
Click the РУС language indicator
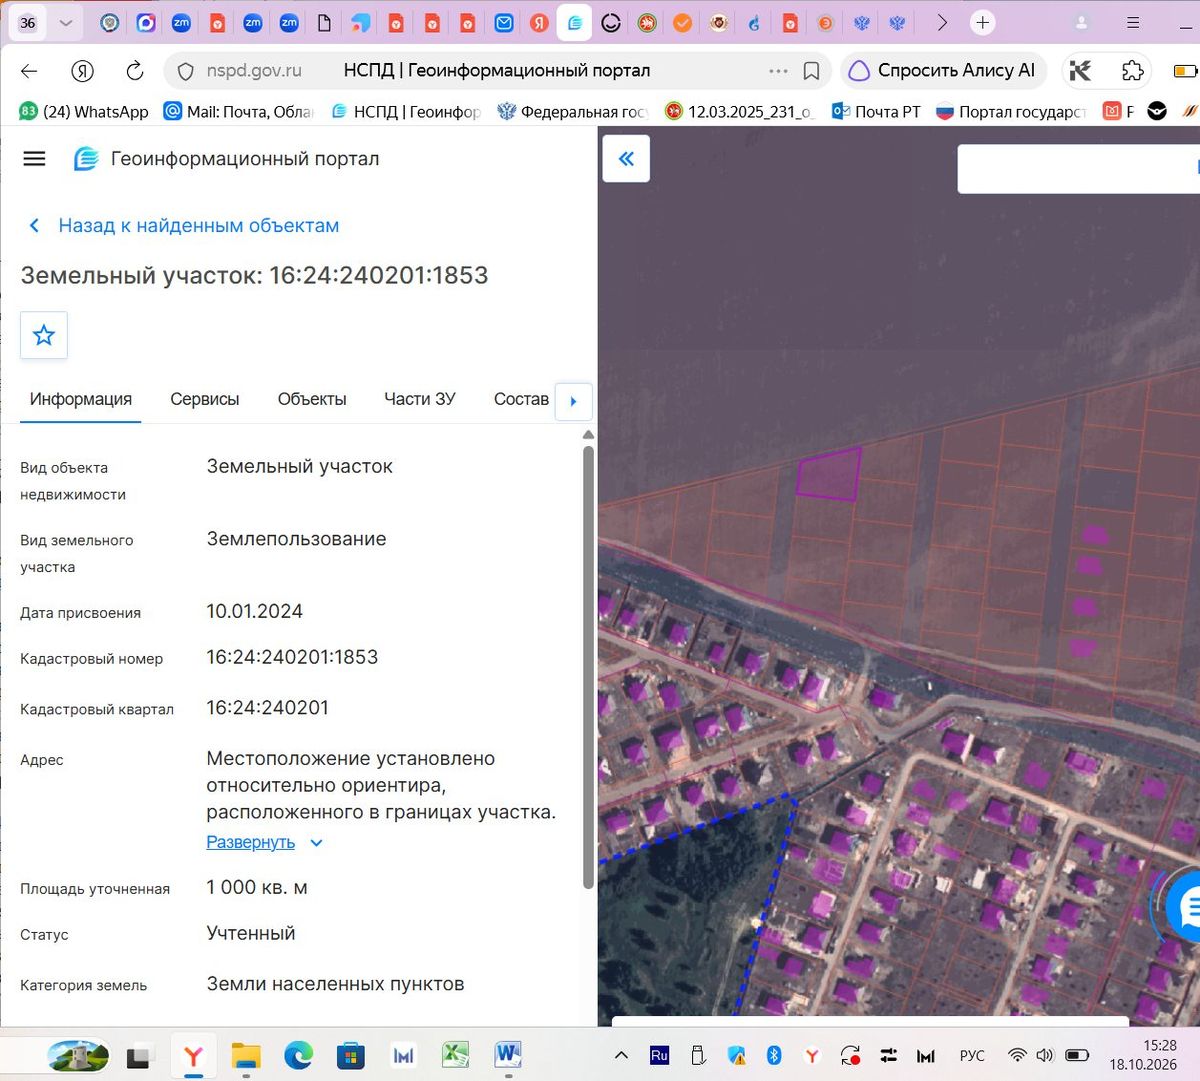(x=972, y=1055)
